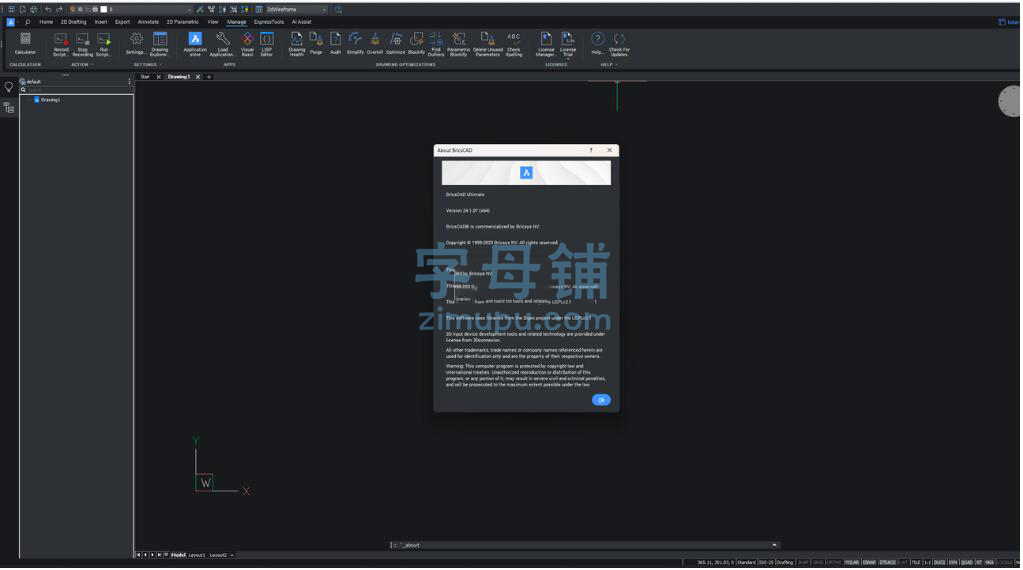Click the Find Outliers tool
The height and width of the screenshot is (570, 1023).
click(x=436, y=43)
